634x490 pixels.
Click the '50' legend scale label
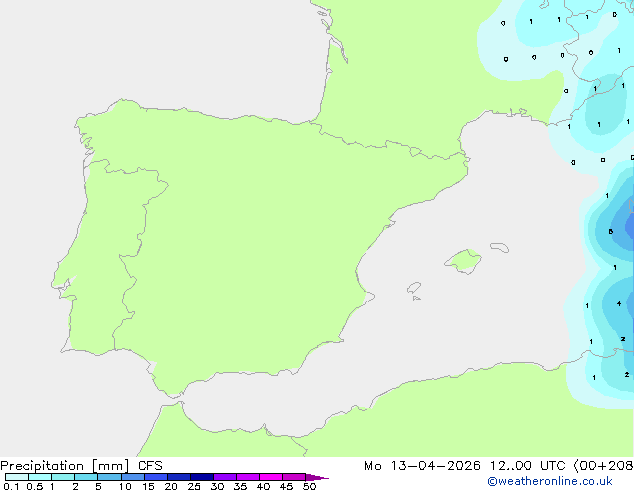309,486
